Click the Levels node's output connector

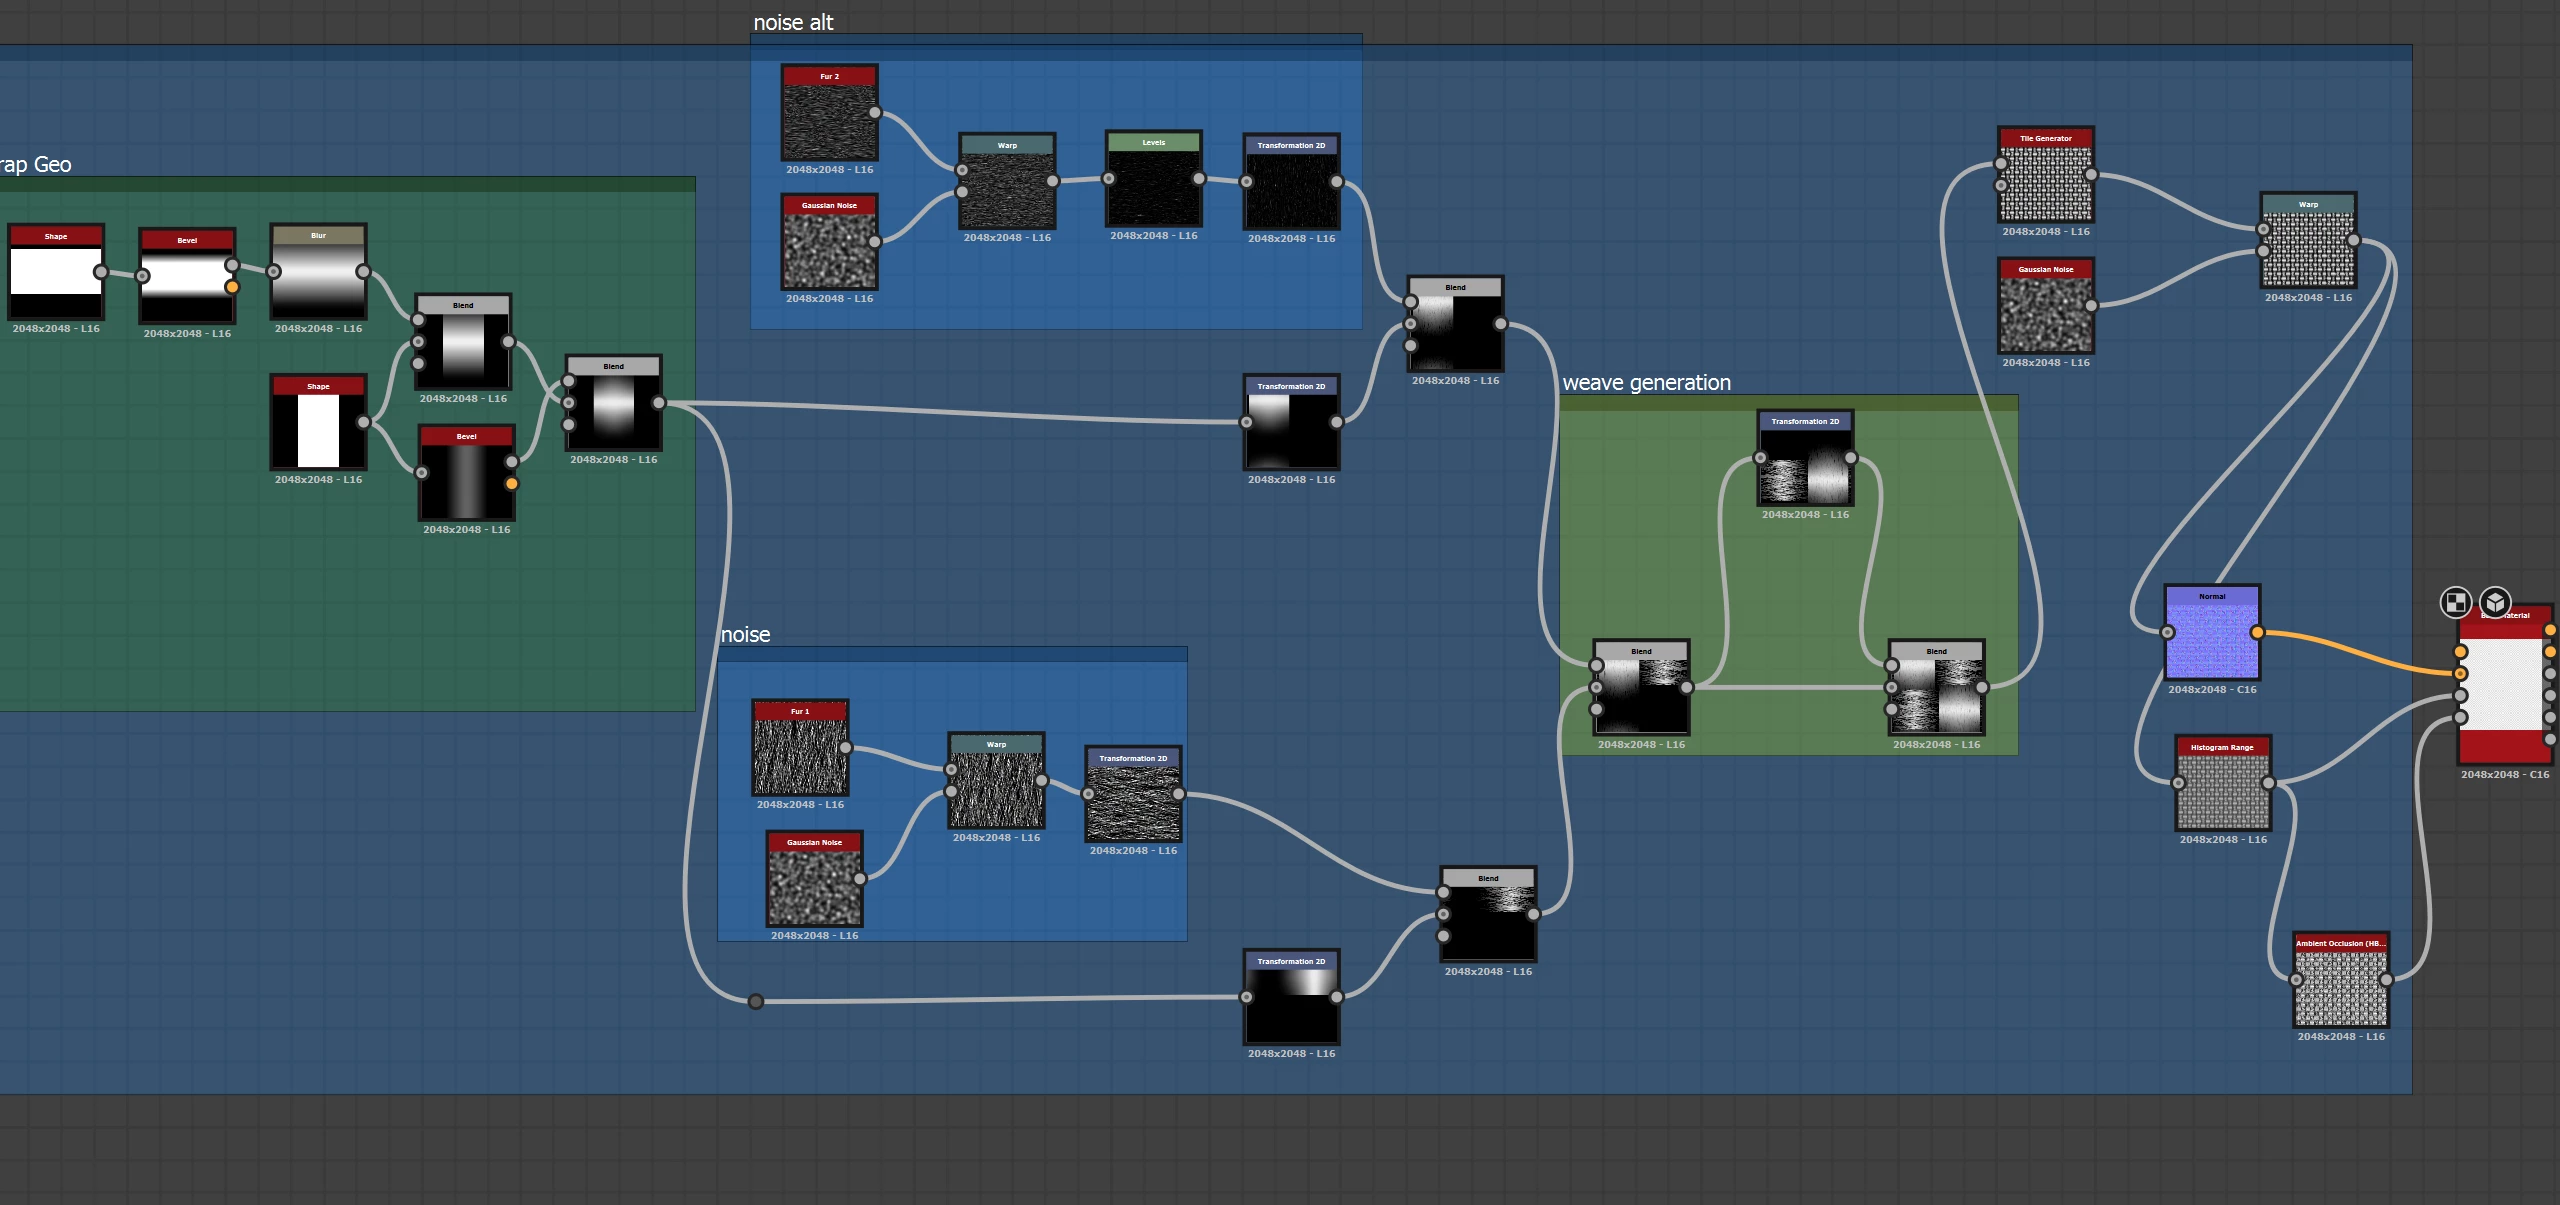(x=1199, y=179)
